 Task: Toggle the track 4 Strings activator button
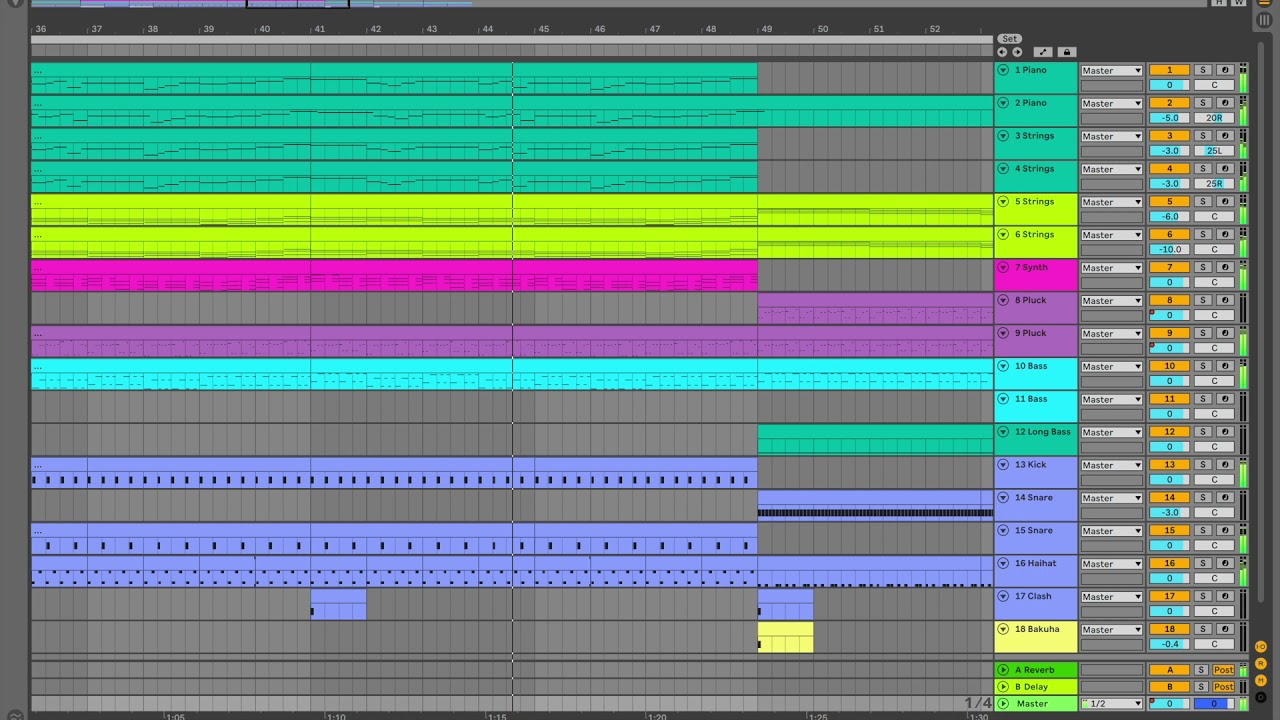1169,169
